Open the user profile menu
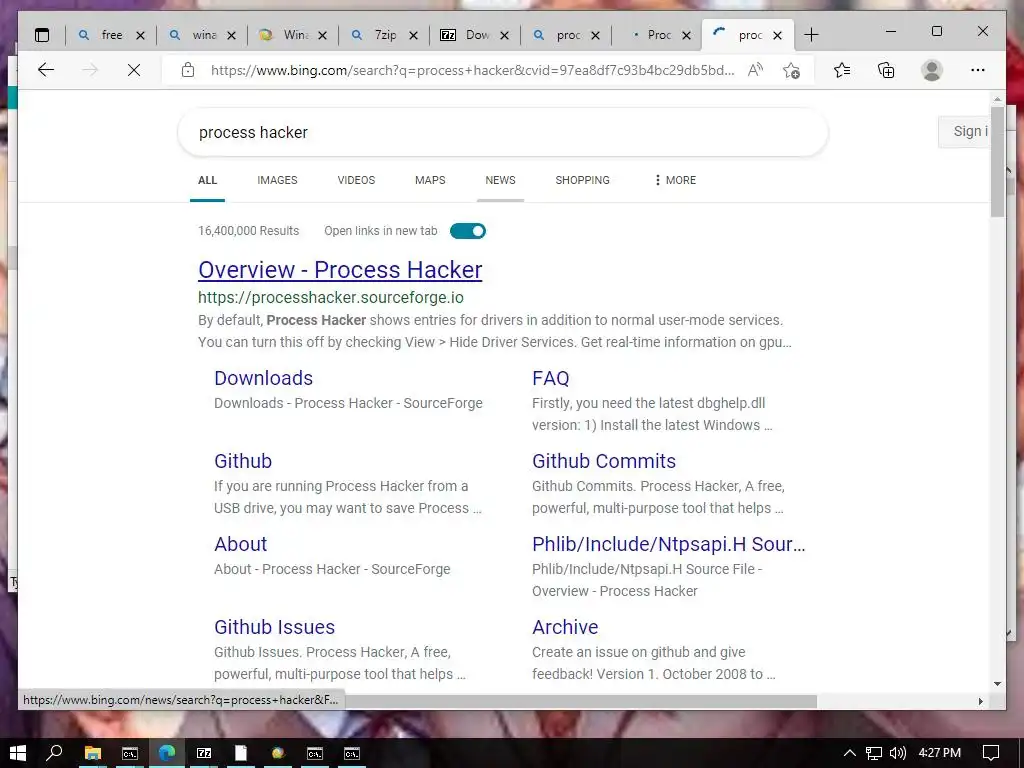 coord(932,70)
